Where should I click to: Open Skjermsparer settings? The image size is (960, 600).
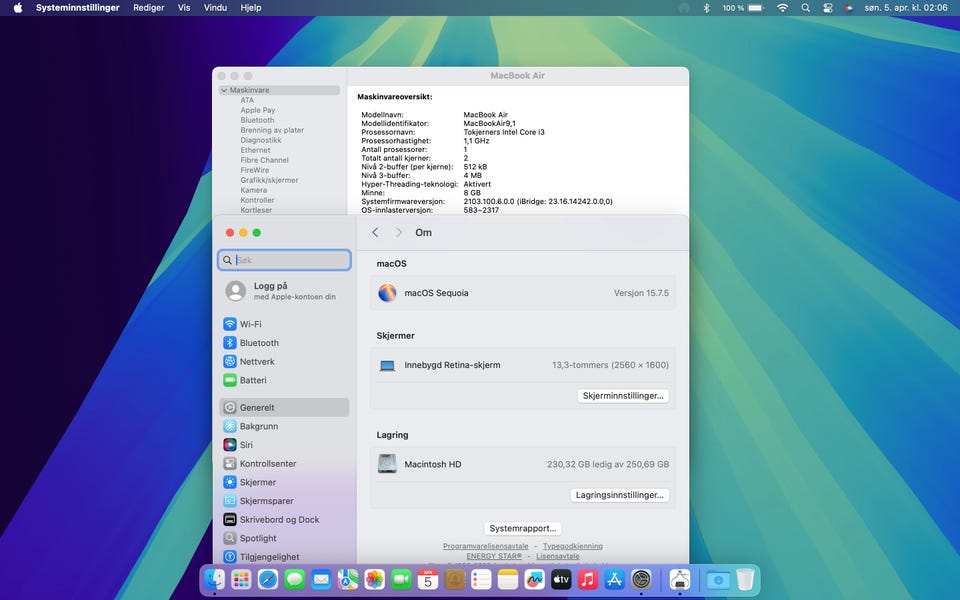(x=284, y=501)
